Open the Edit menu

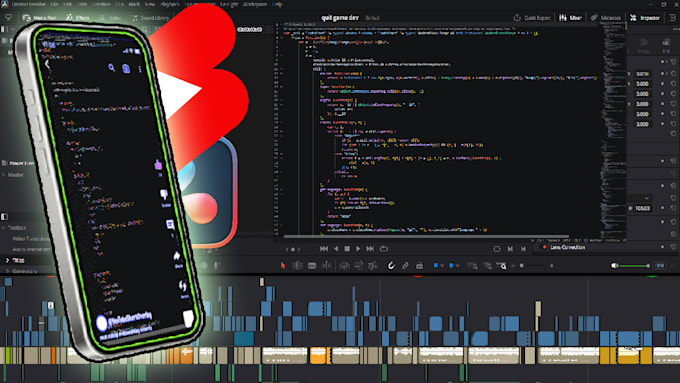tap(68, 4)
